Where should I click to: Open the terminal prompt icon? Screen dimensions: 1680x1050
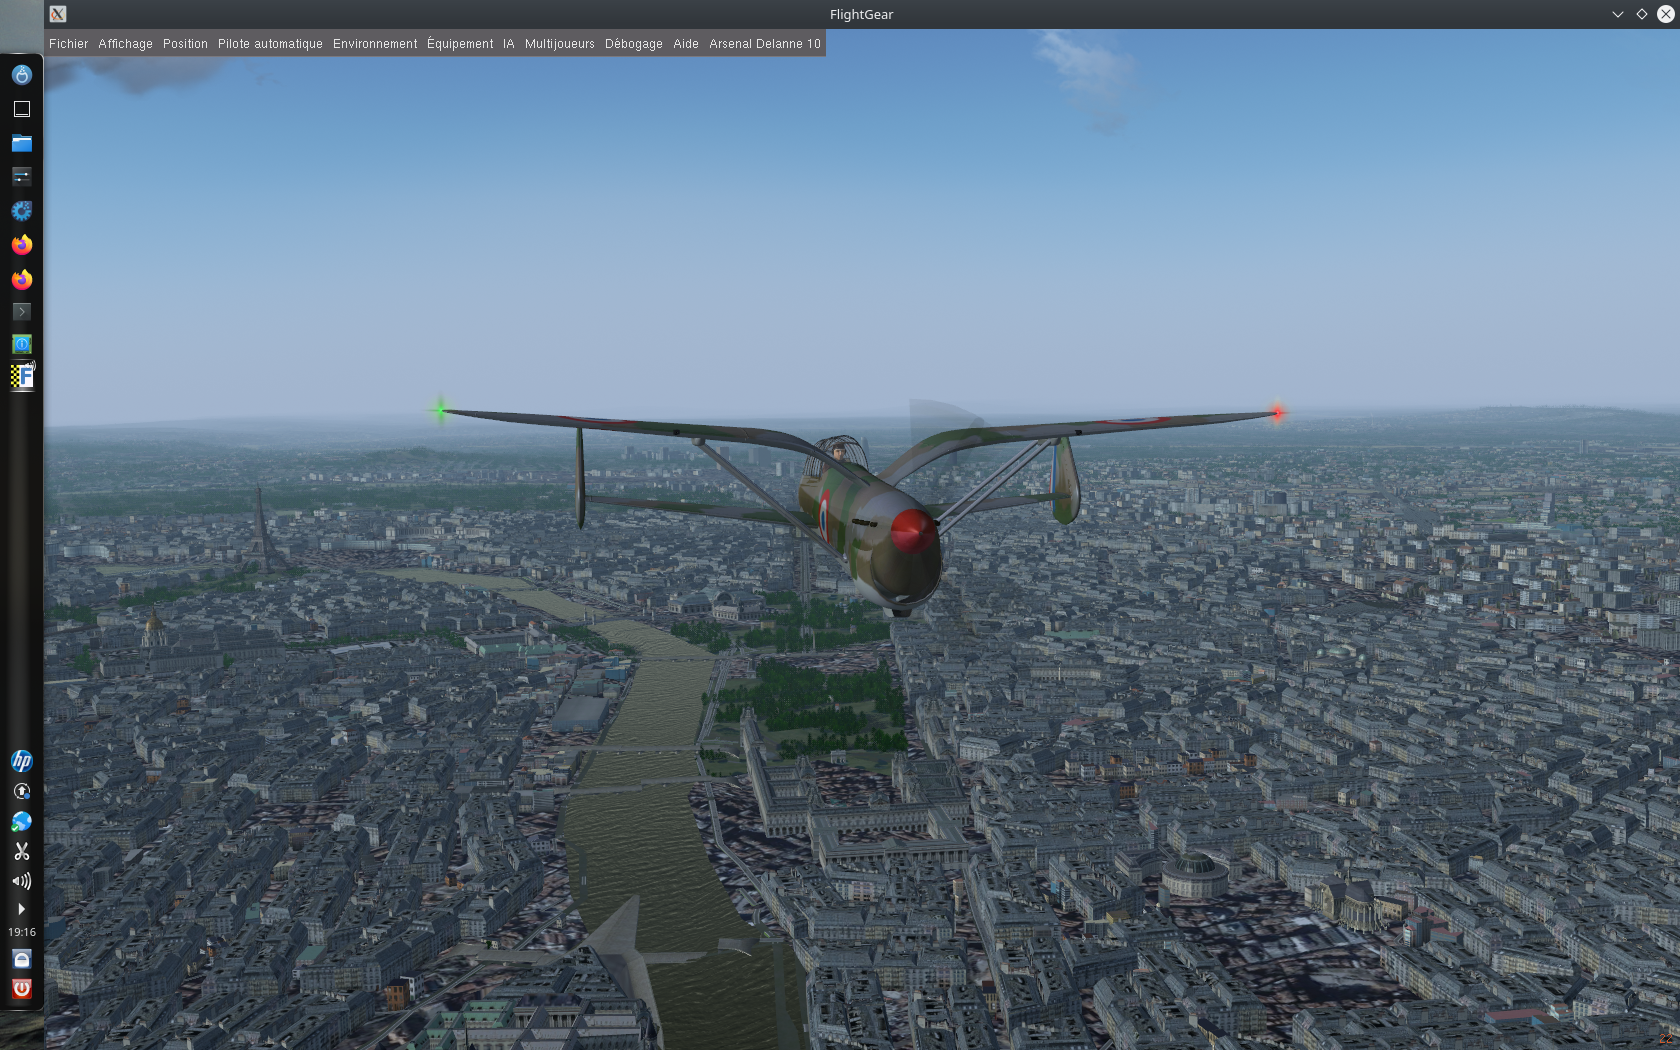coord(22,312)
